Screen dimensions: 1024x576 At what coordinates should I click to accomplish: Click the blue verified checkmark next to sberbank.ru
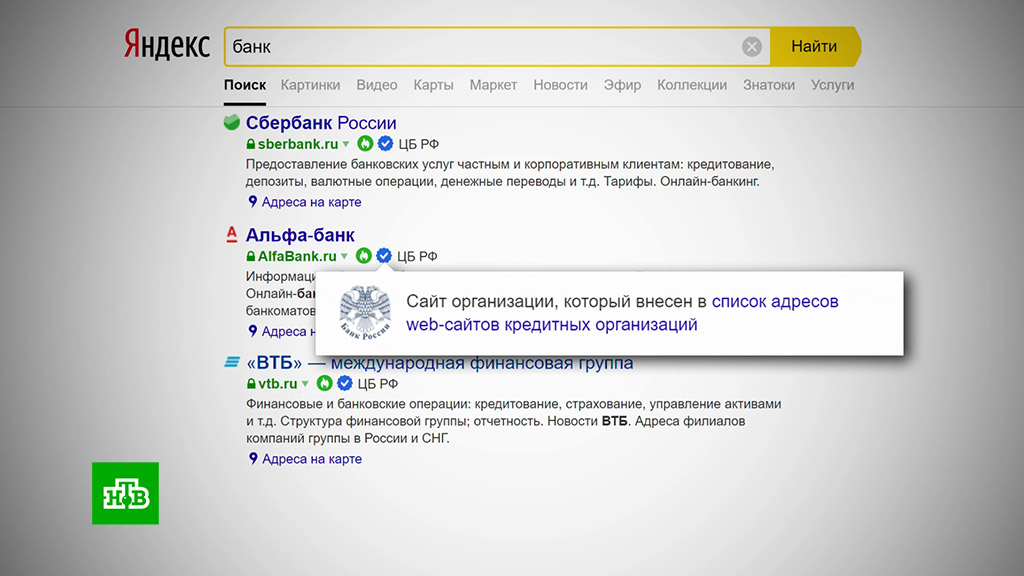coord(385,144)
